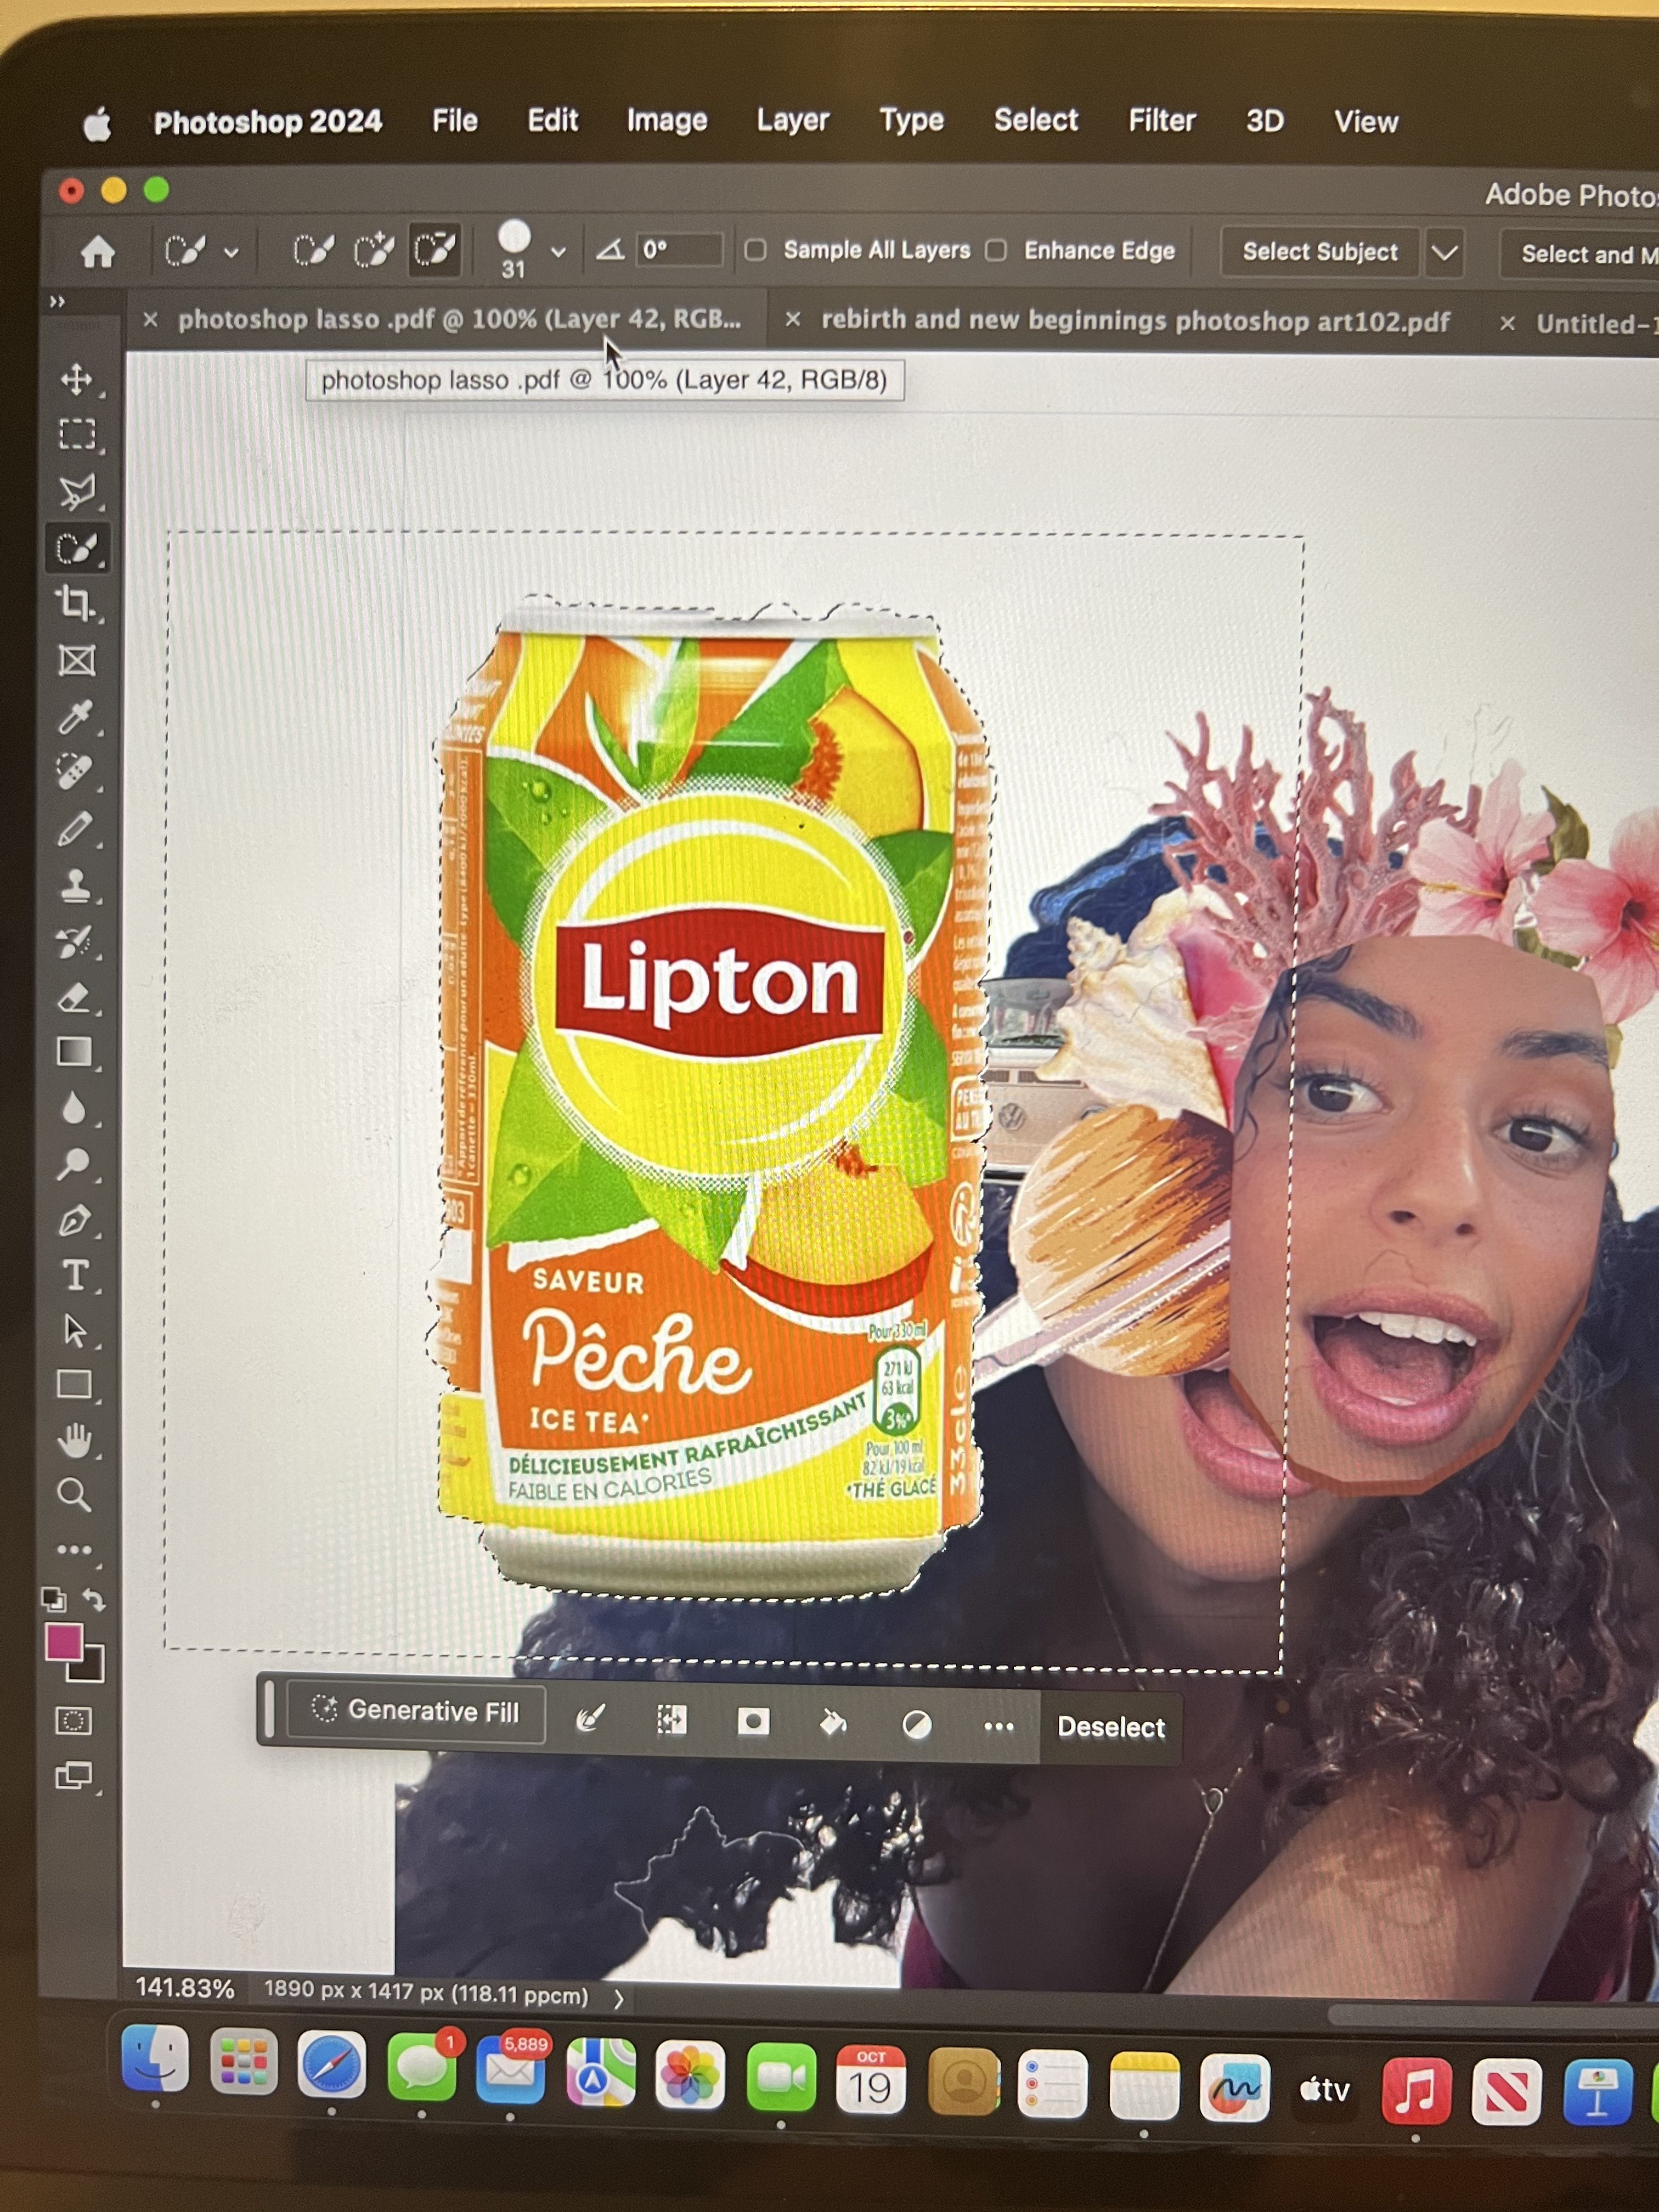The width and height of the screenshot is (1659, 2212).
Task: Select the Hand tool
Action: point(76,1441)
